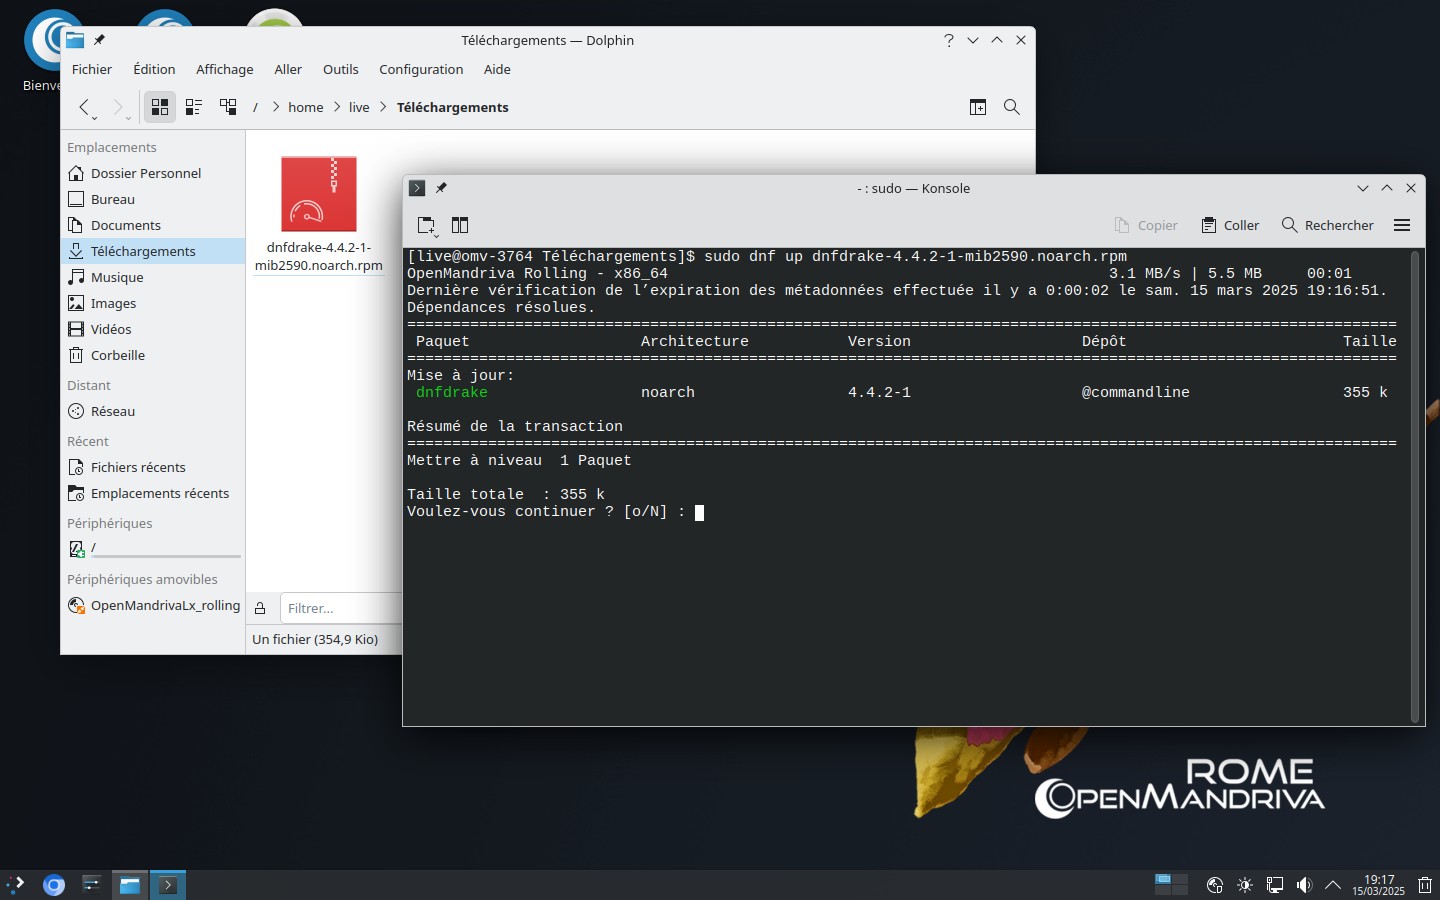Open the Affichage menu

coord(224,69)
